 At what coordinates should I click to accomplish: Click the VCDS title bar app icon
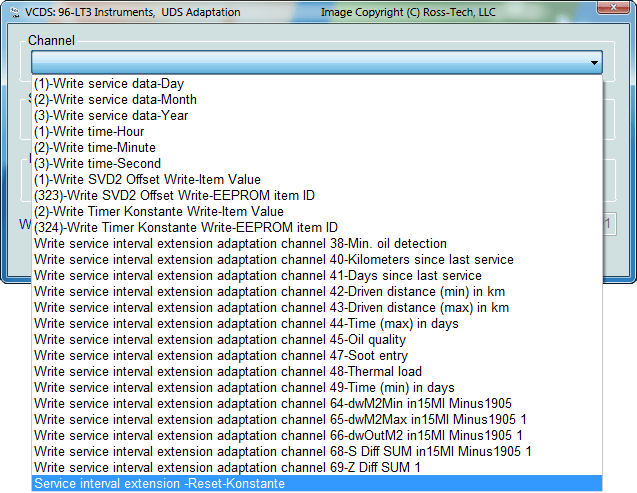[x=15, y=12]
